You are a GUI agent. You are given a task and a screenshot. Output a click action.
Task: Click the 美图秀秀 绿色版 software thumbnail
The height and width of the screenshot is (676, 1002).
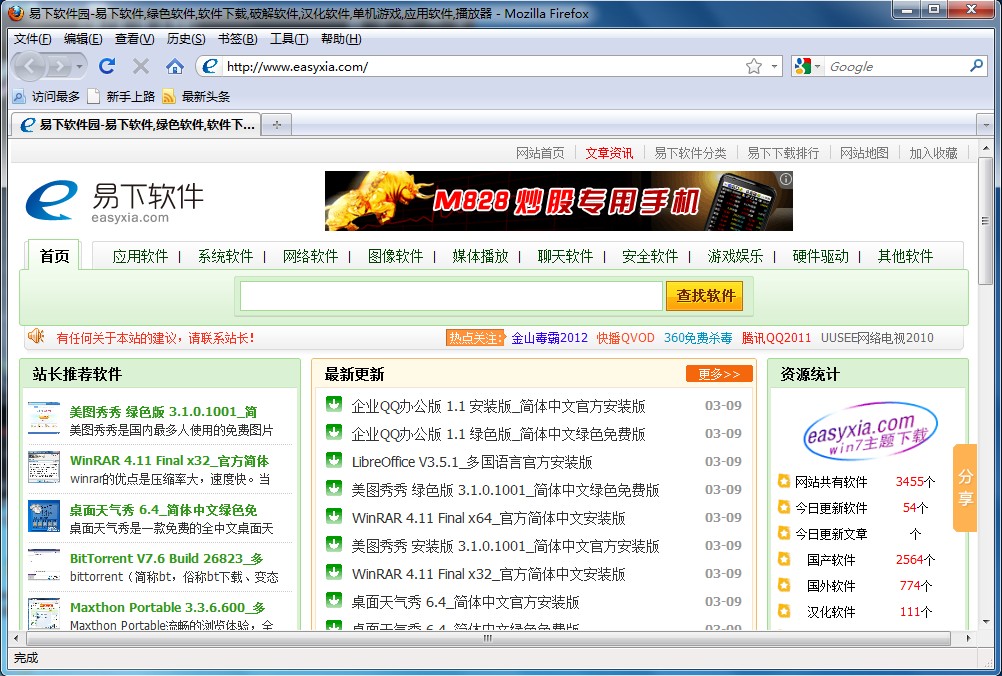[44, 420]
